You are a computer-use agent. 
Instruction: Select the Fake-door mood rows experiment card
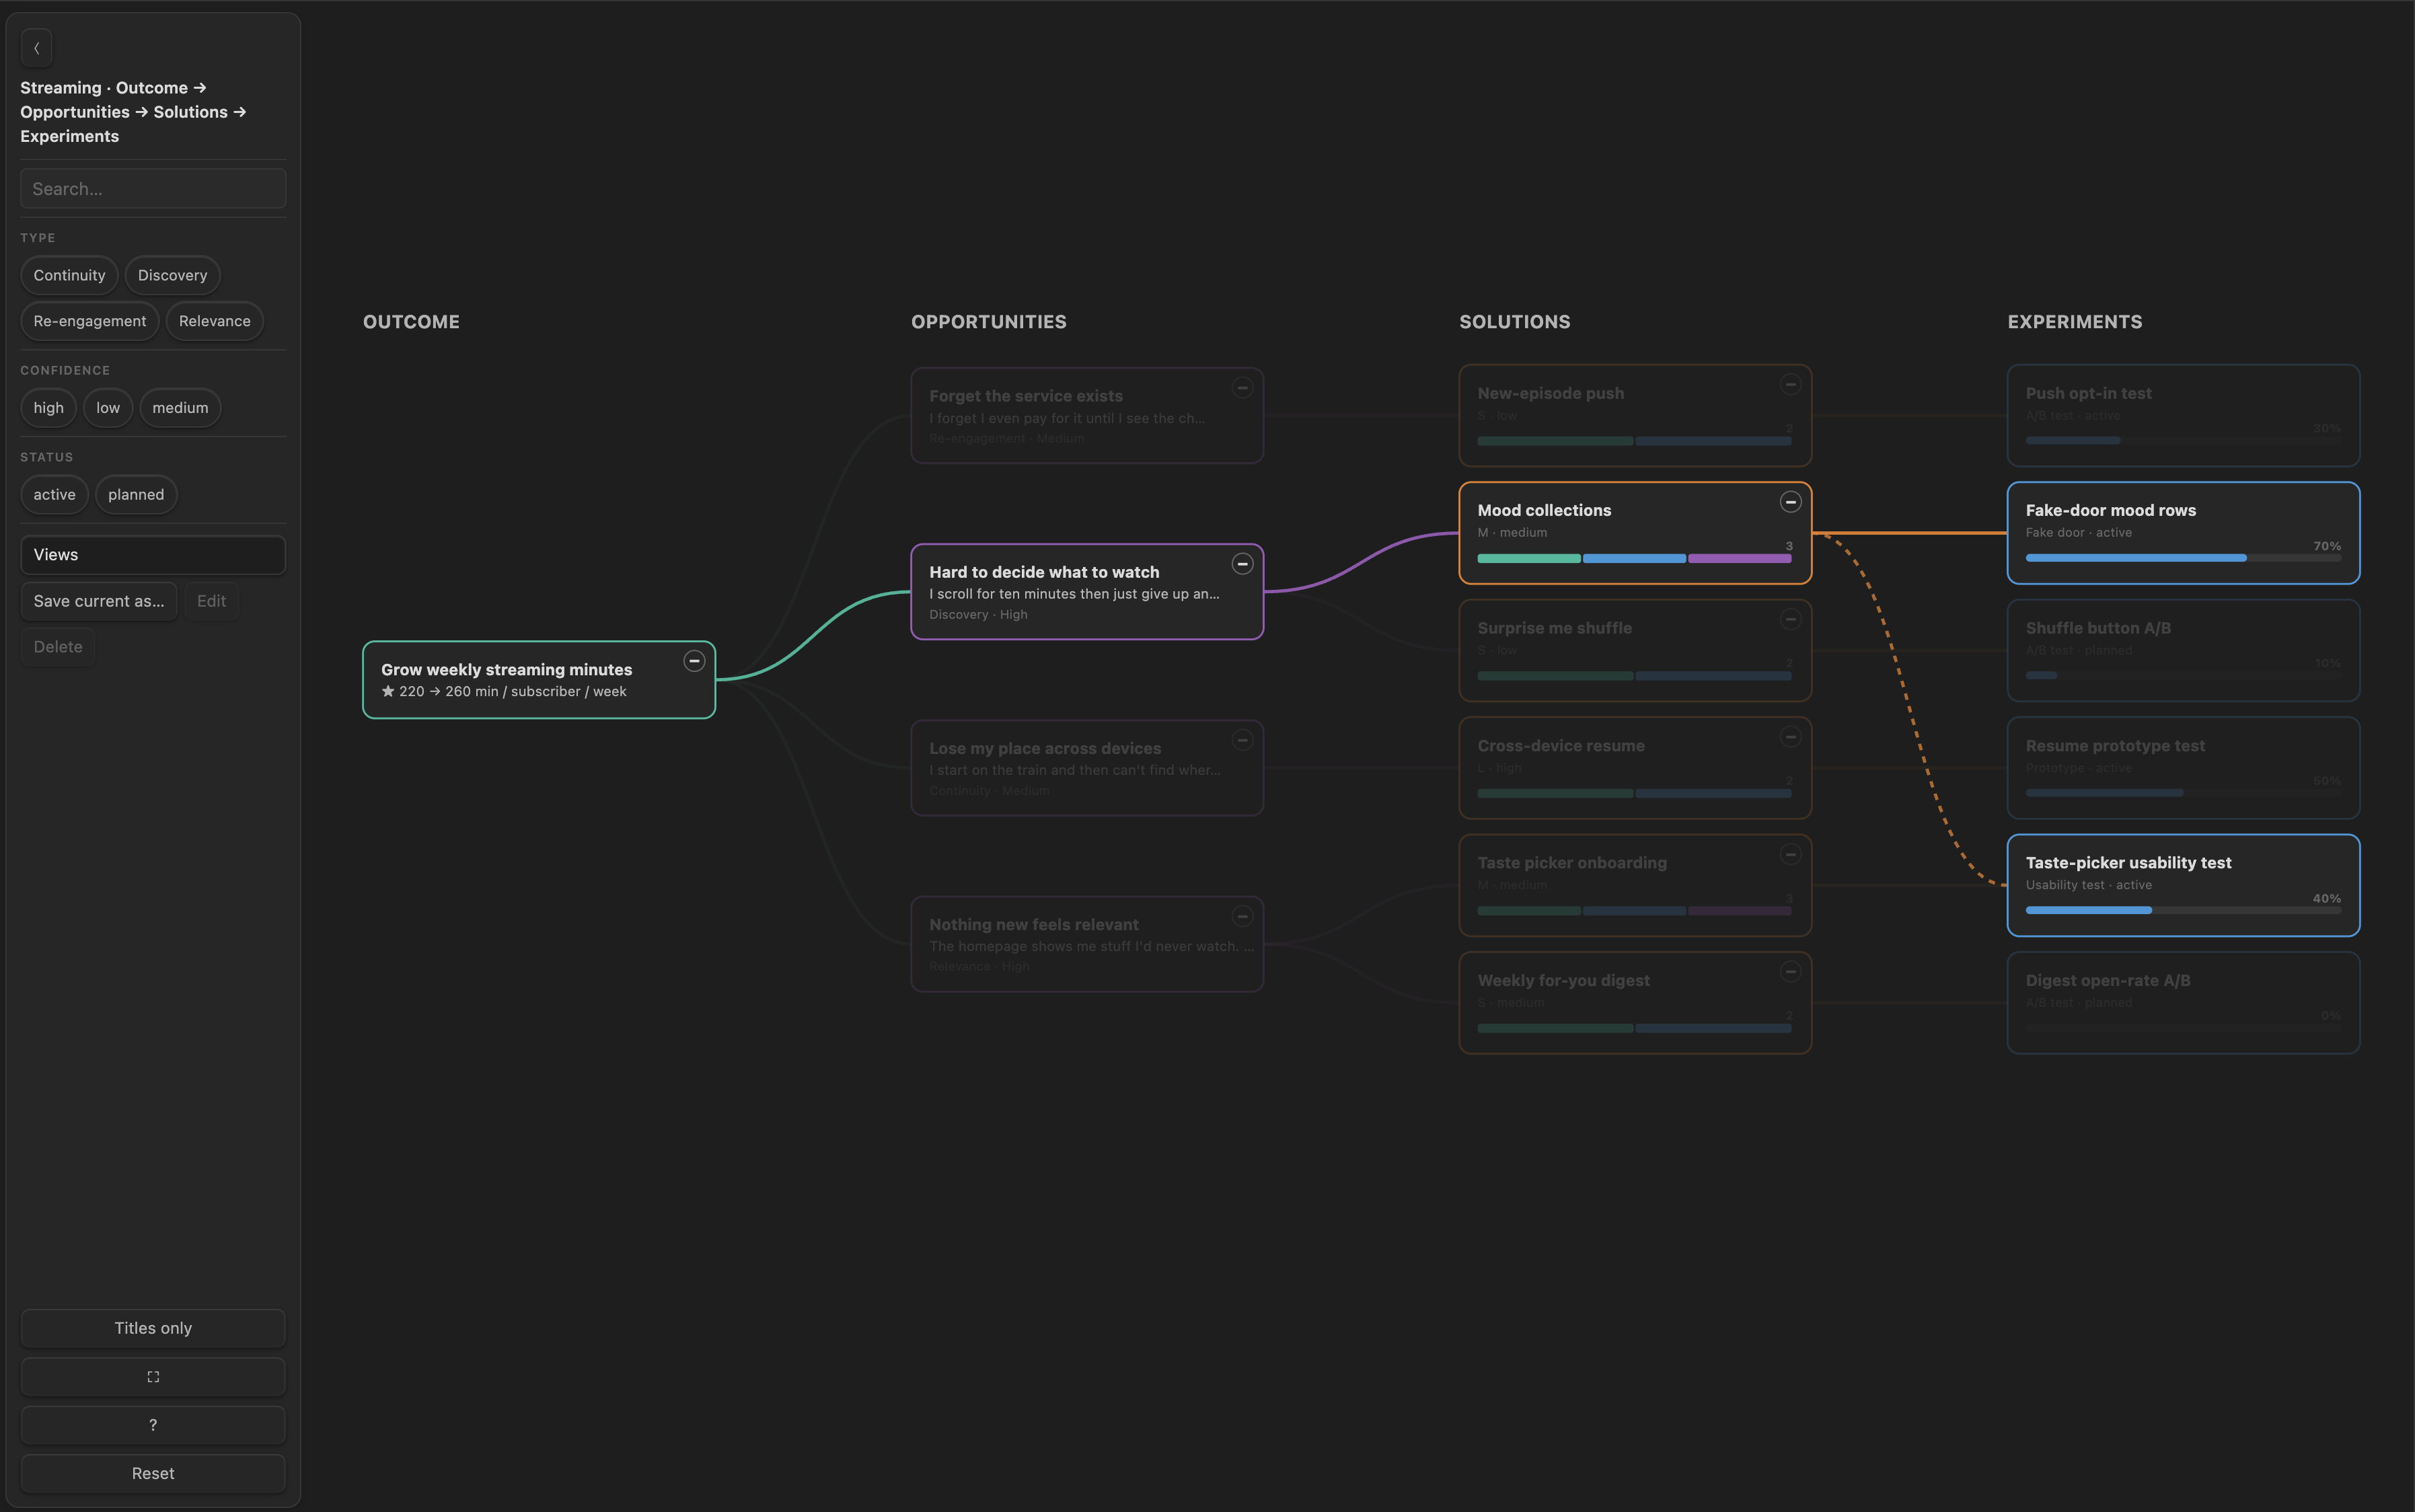pyautogui.click(x=2183, y=533)
